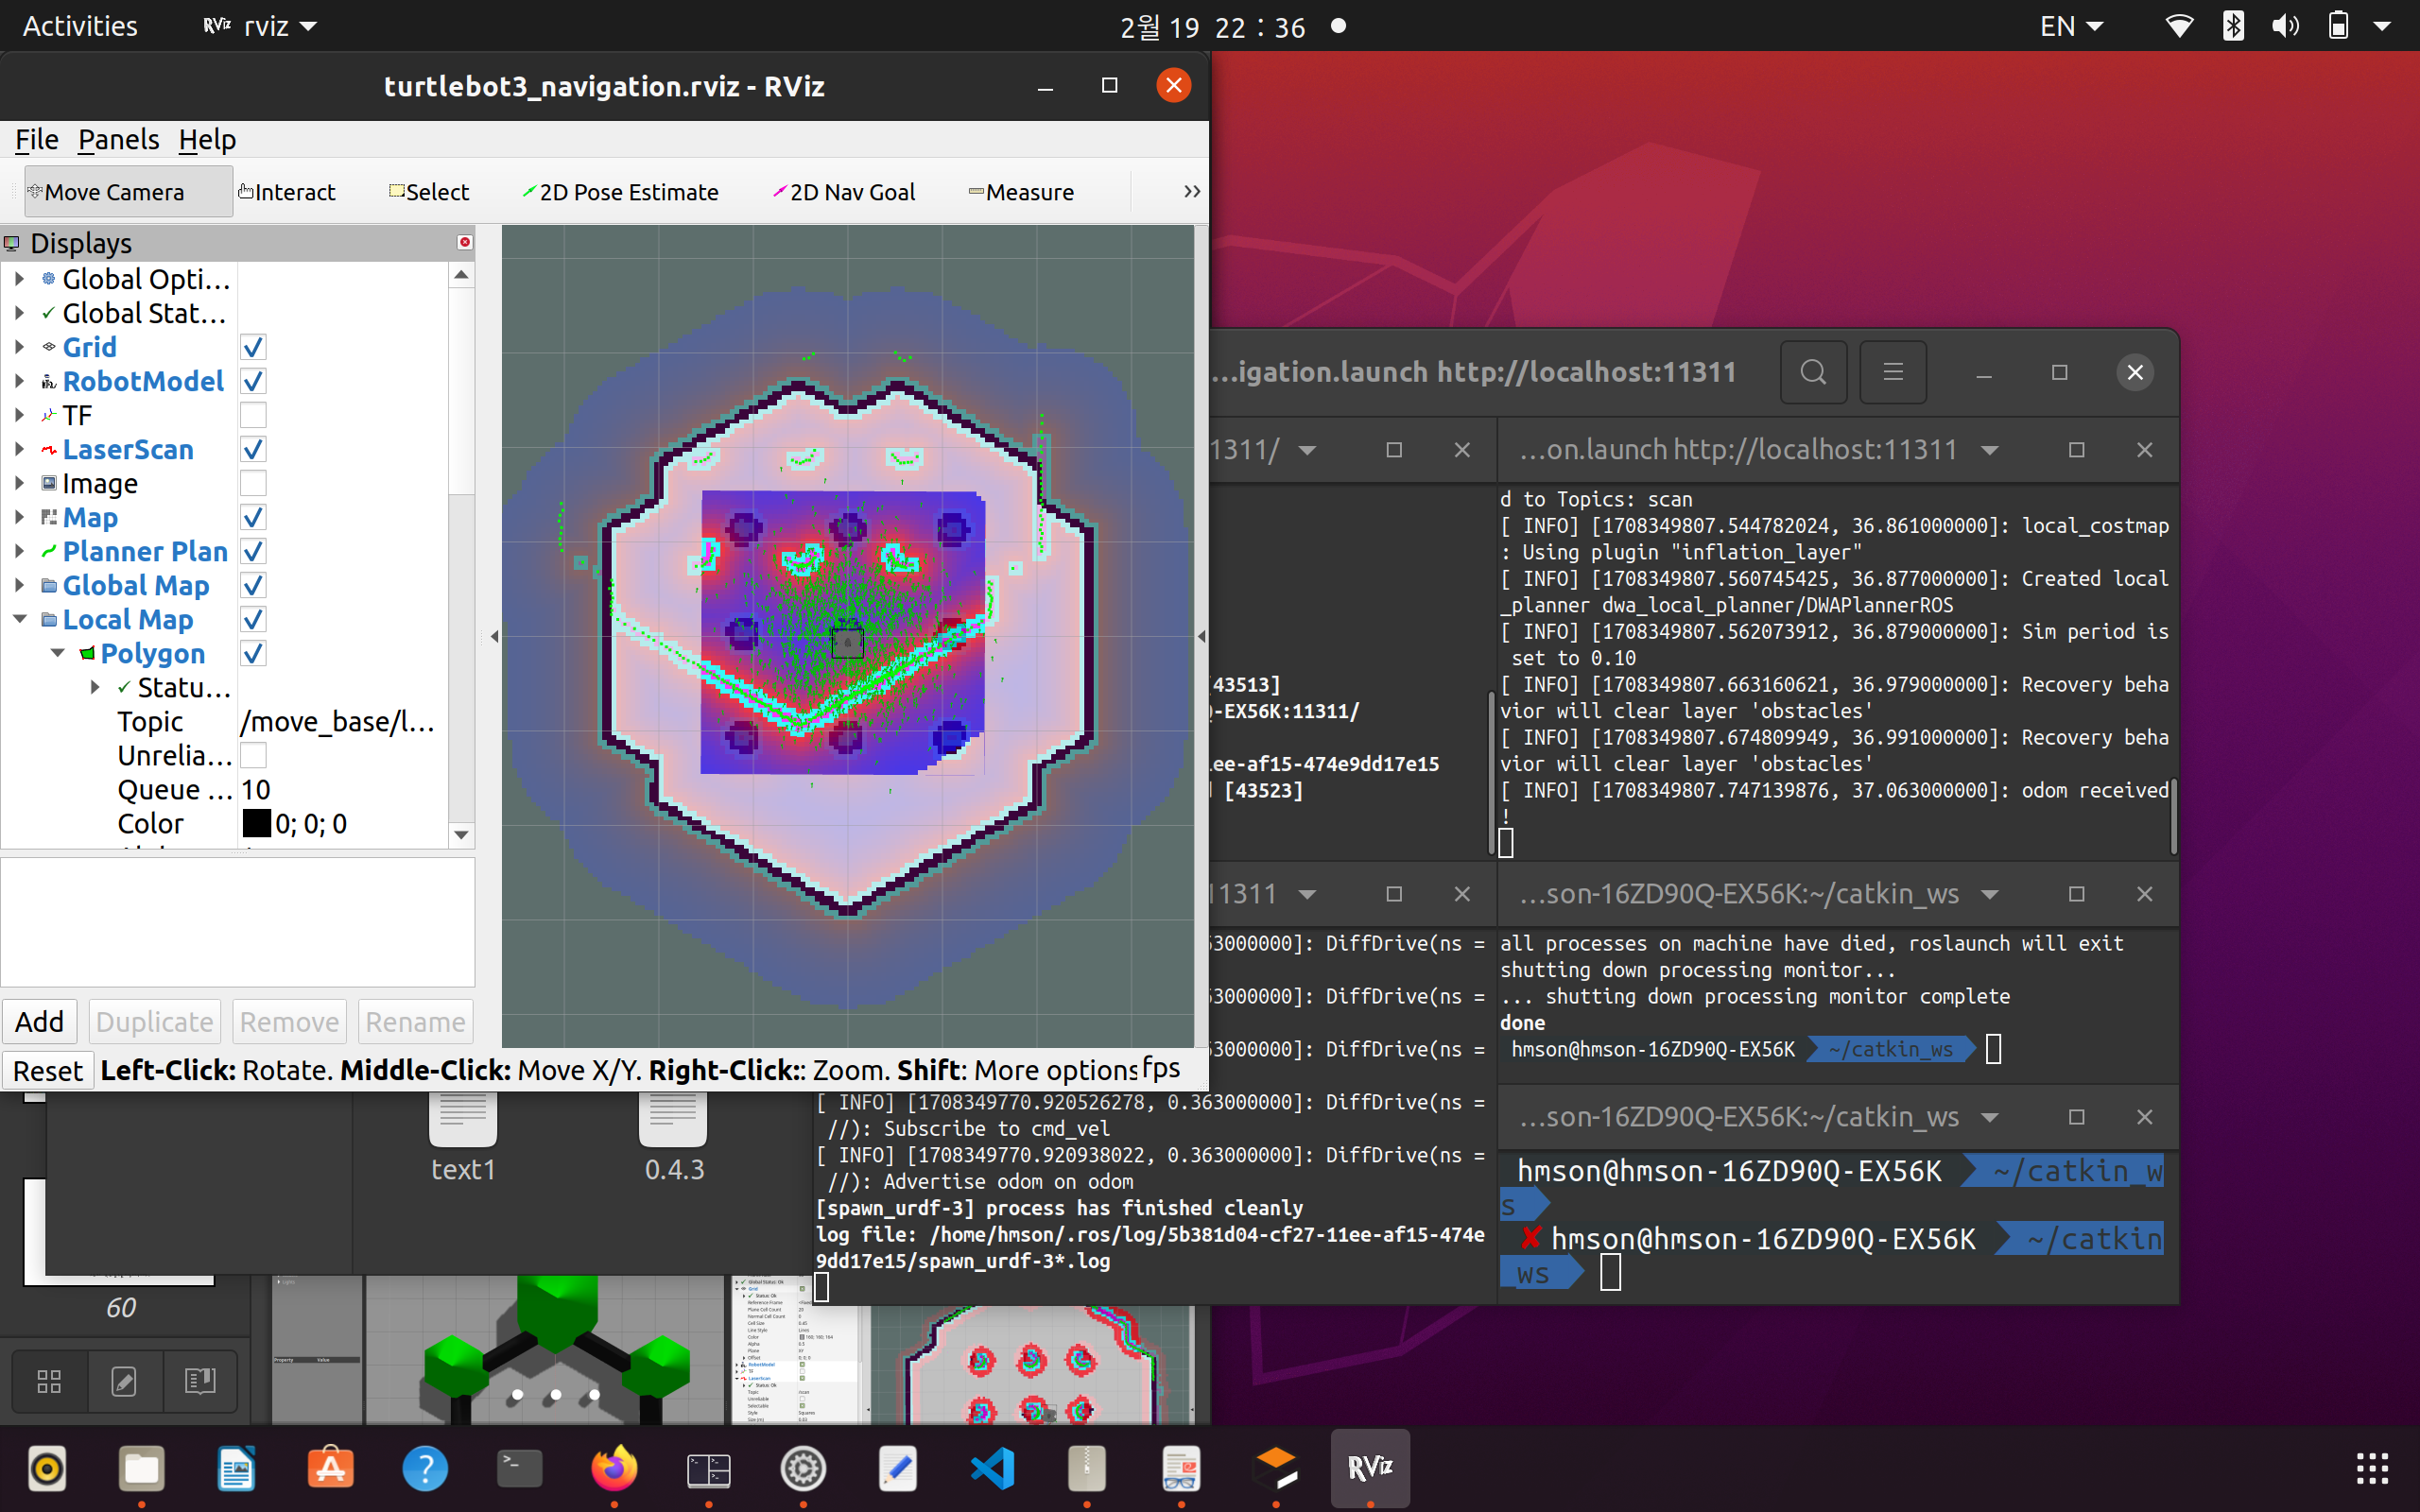Toggle the Local Map checkbox
The image size is (2420, 1512).
coord(253,619)
